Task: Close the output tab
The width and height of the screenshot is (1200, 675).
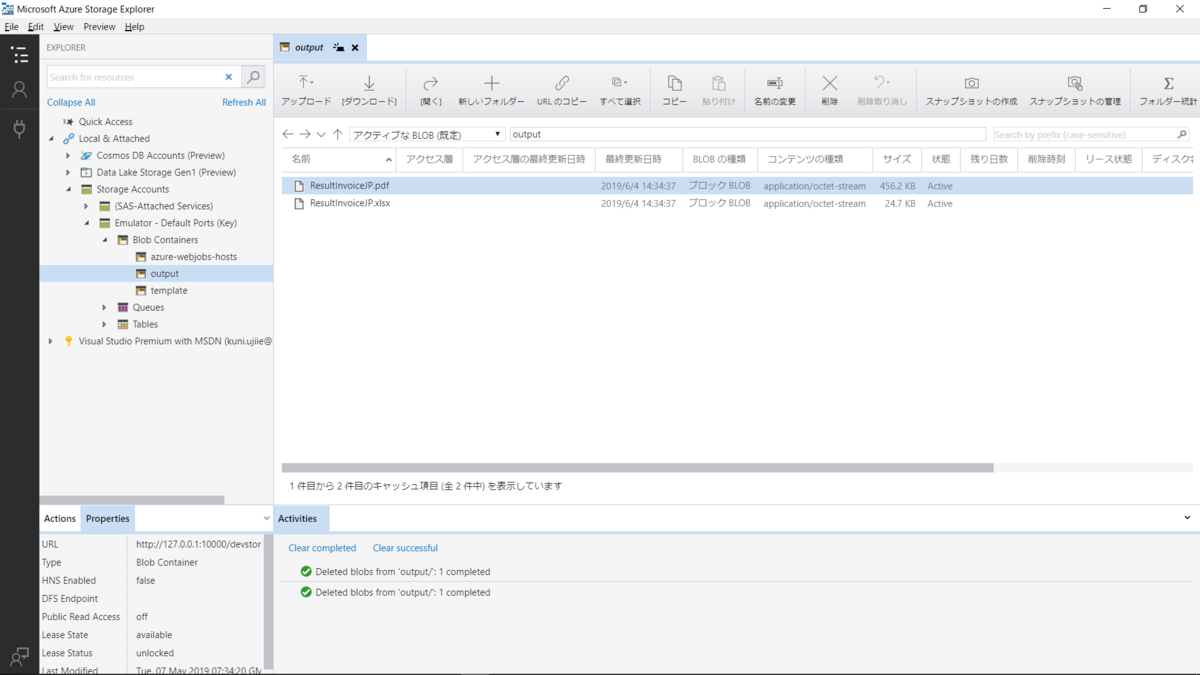Action: tap(355, 47)
